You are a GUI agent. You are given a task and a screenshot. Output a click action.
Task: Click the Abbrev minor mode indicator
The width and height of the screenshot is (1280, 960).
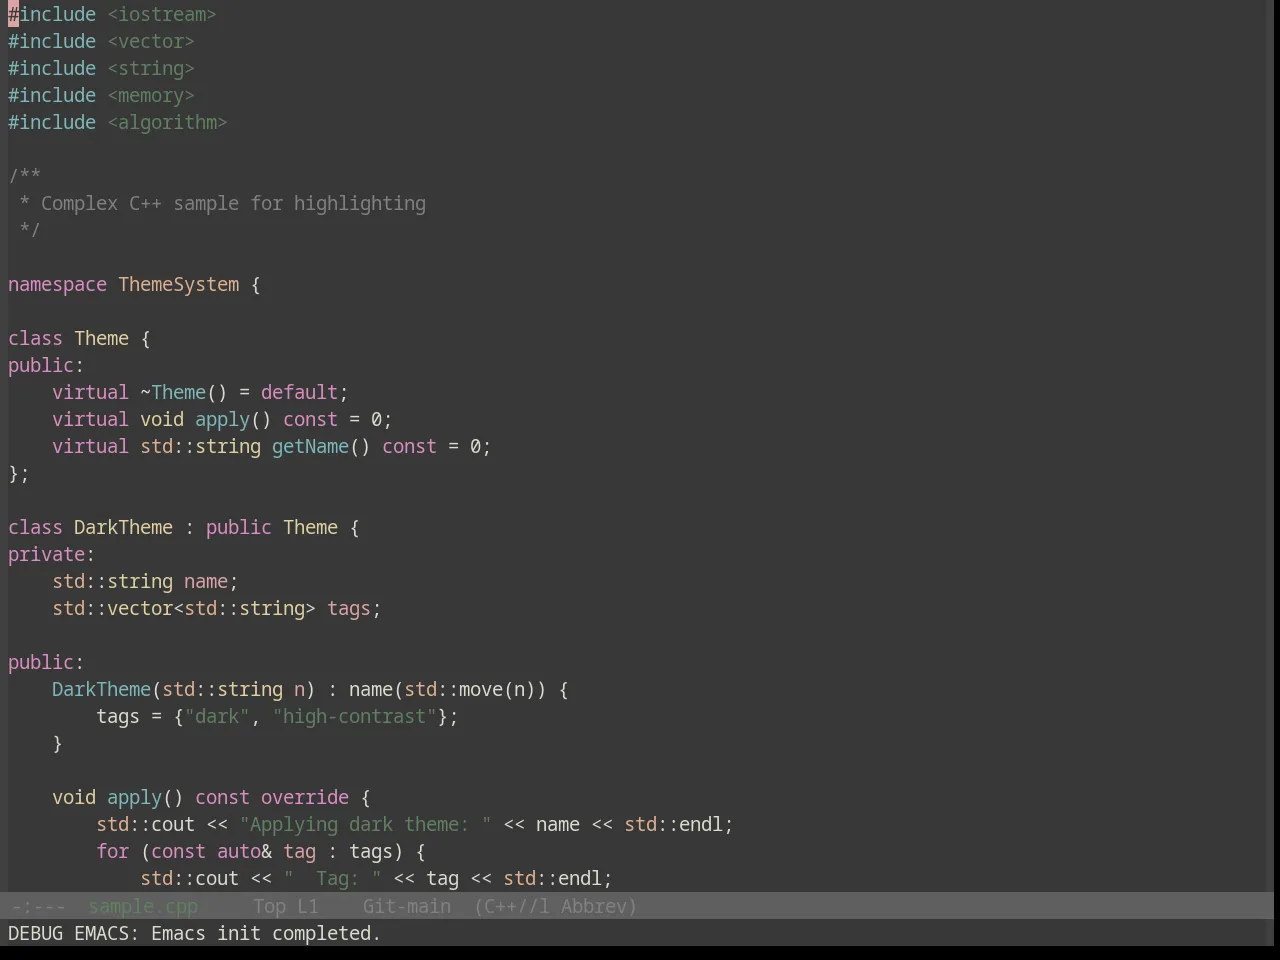599,906
